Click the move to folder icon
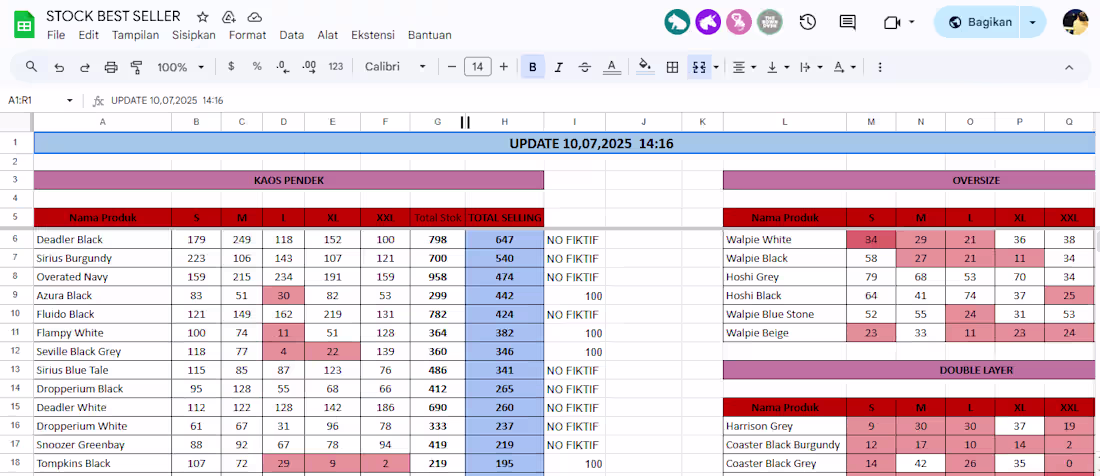 pos(229,17)
